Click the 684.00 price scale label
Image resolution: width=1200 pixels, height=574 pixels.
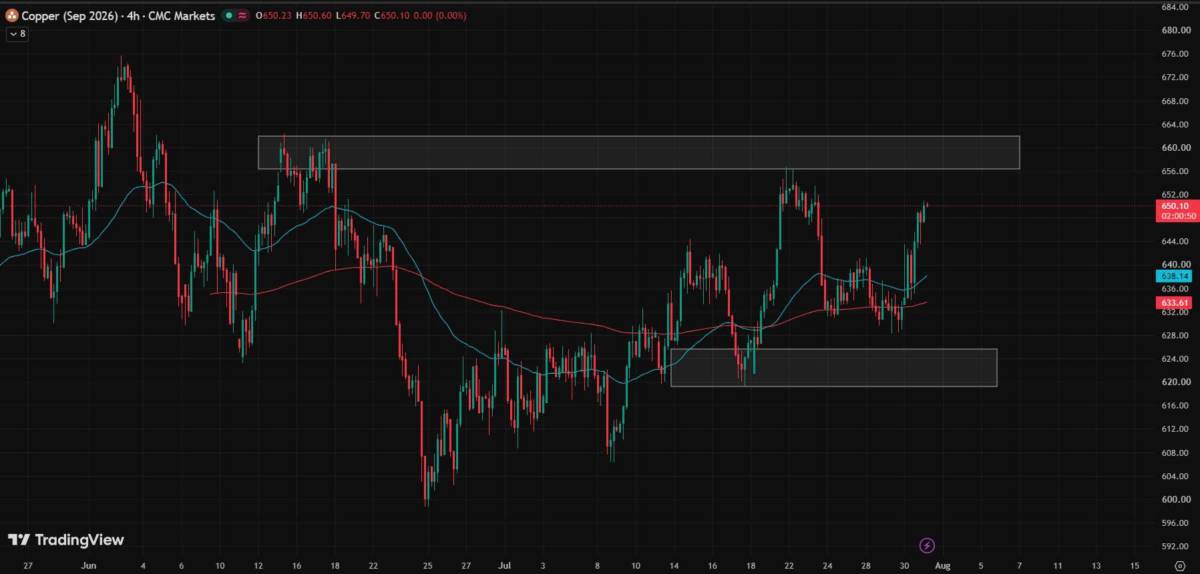tap(1174, 7)
